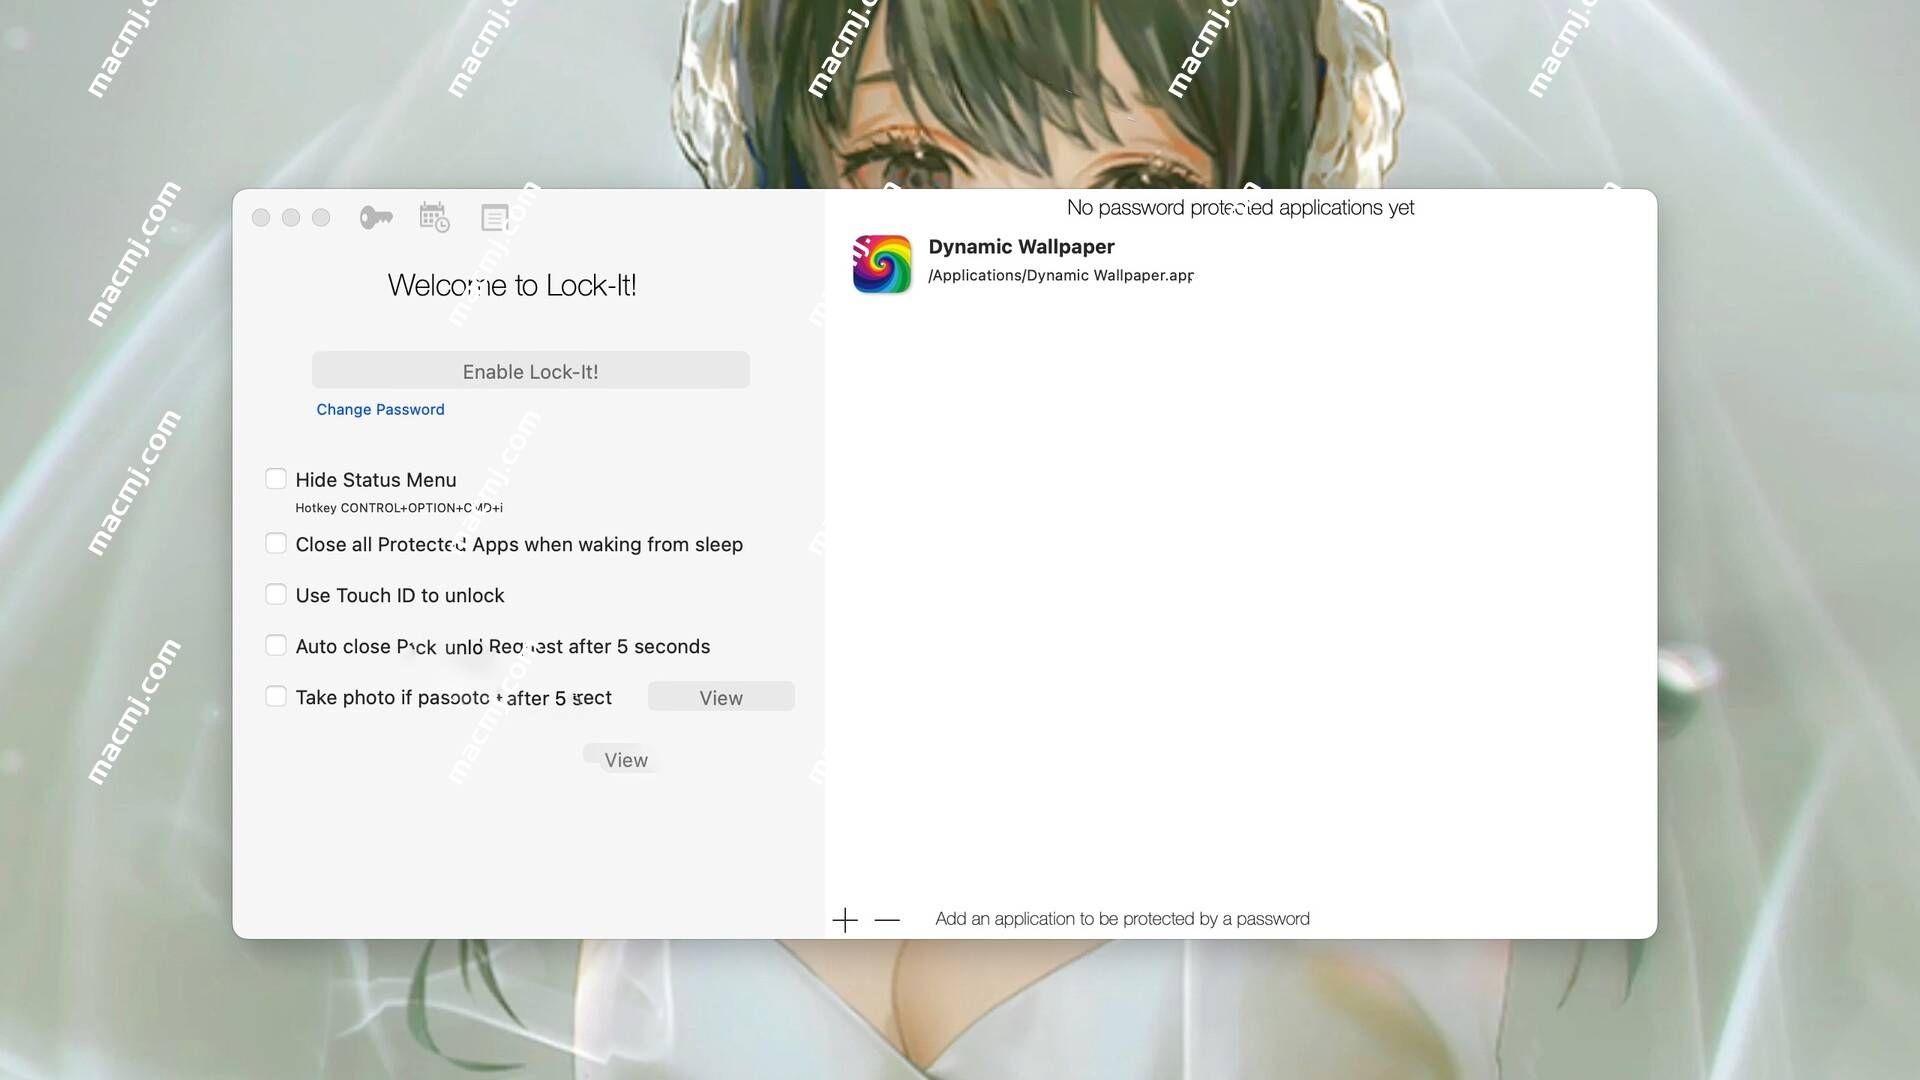Image resolution: width=1920 pixels, height=1080 pixels.
Task: Zoom the Lock-It window with green button
Action: point(321,218)
